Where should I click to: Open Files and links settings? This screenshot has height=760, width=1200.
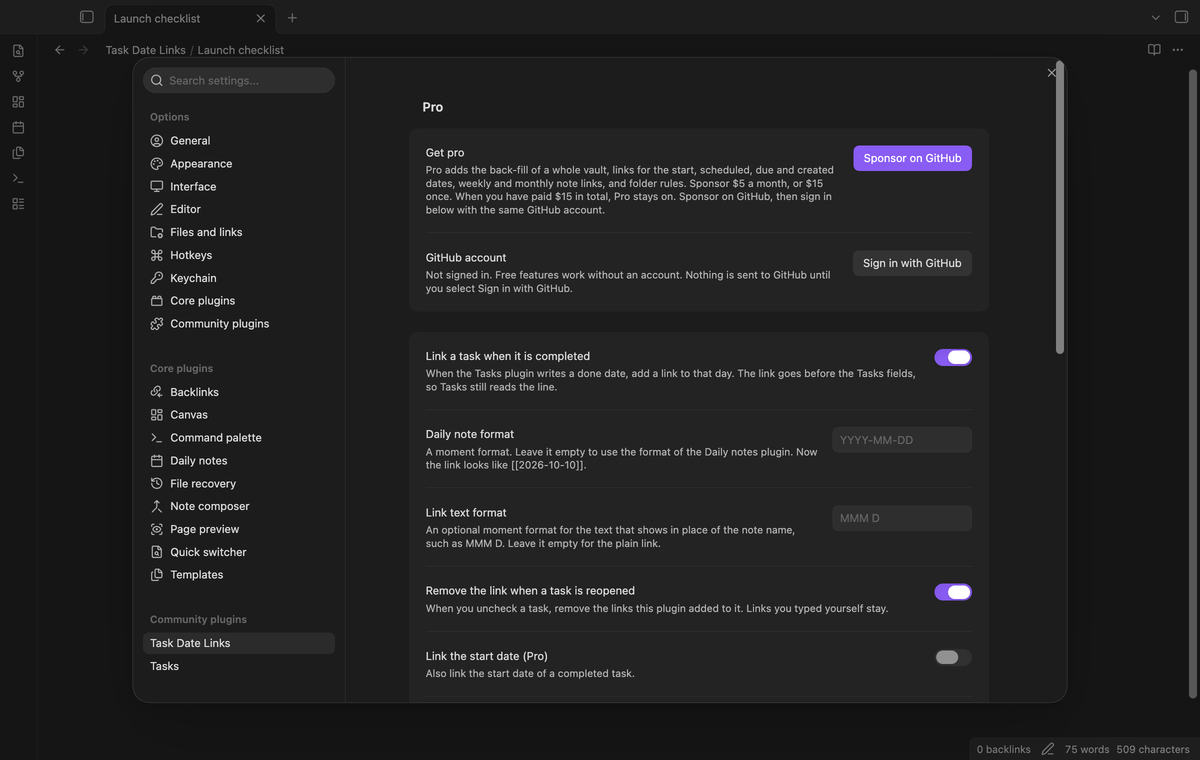(239, 232)
